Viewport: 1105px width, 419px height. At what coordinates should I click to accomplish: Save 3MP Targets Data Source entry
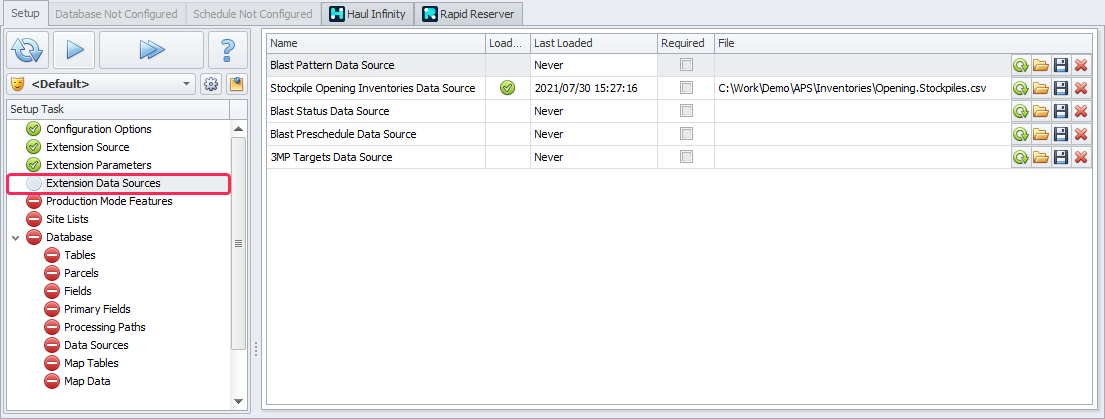pyautogui.click(x=1061, y=158)
